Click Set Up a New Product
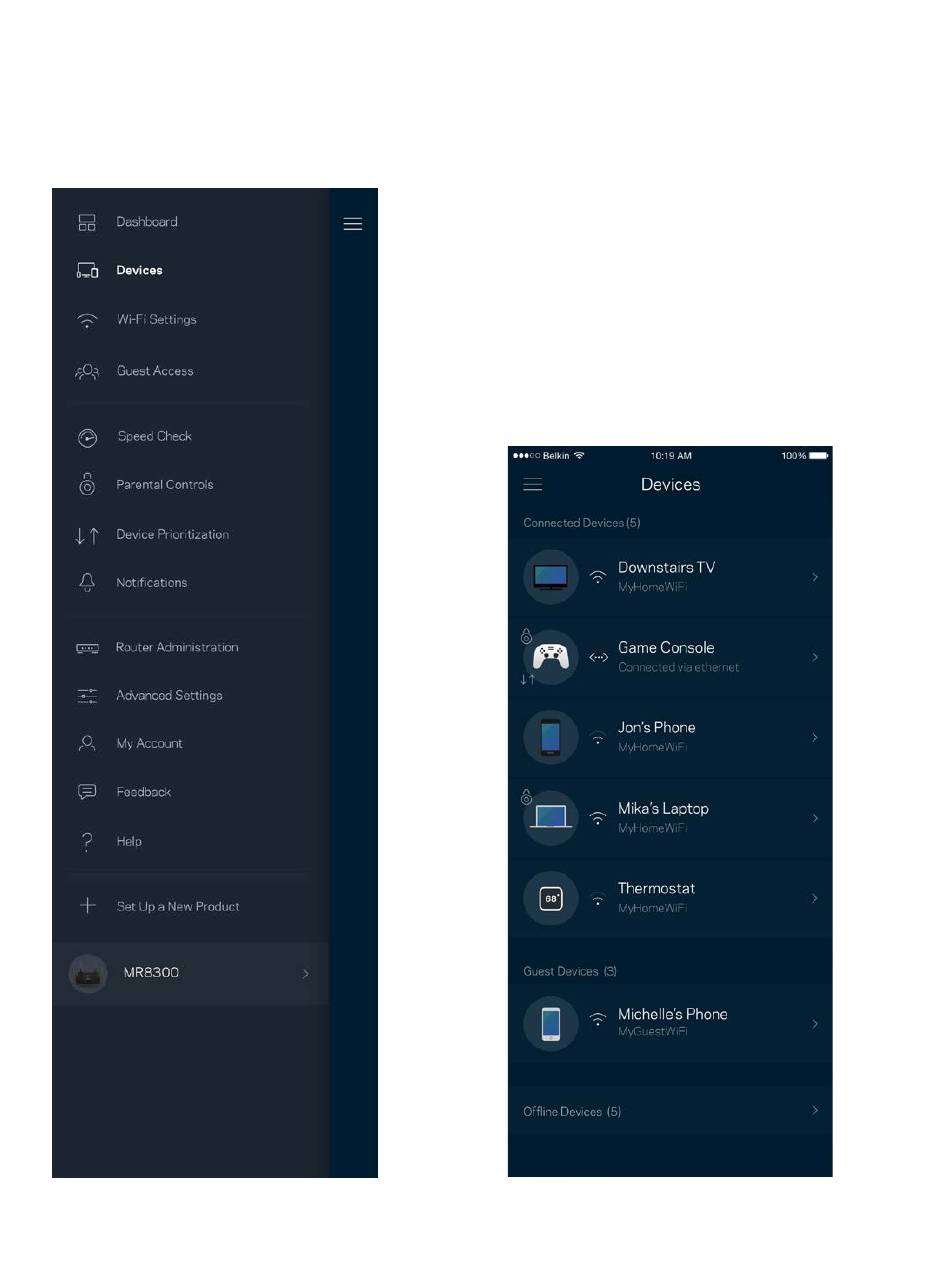 pyautogui.click(x=177, y=907)
